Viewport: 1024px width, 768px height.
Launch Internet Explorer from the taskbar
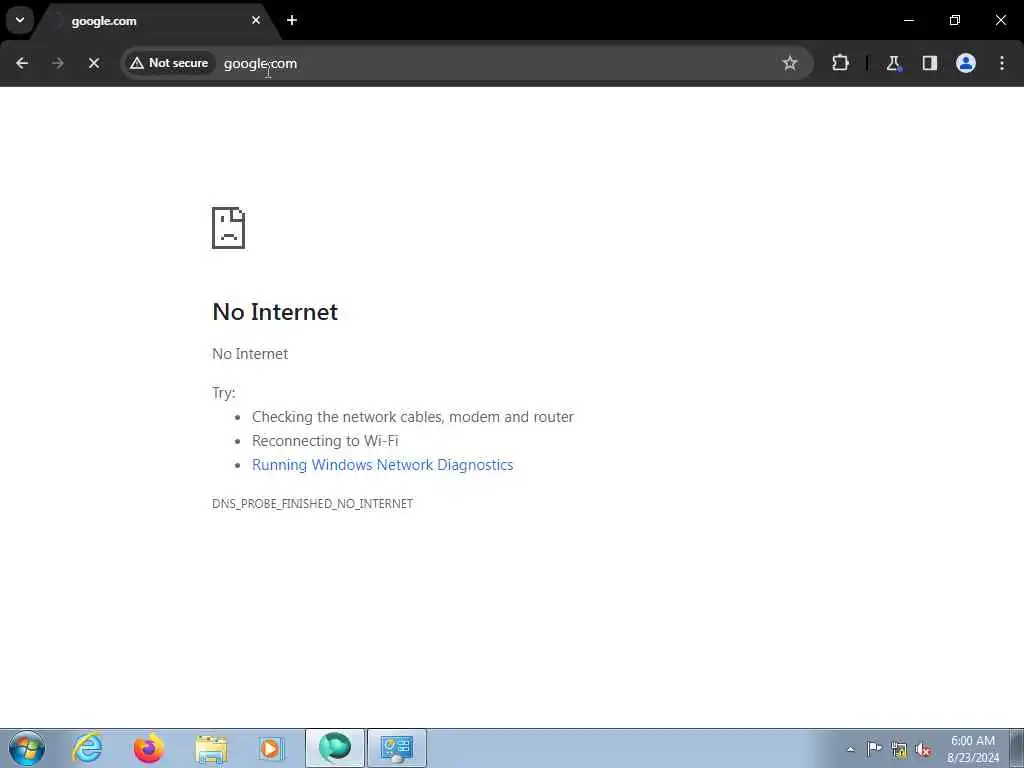tap(88, 748)
